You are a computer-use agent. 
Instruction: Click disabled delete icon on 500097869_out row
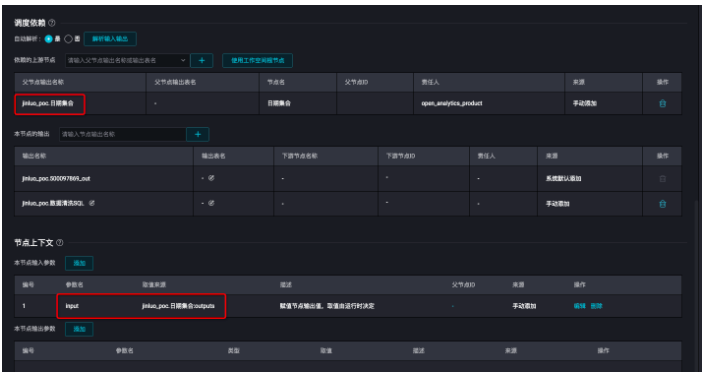tap(662, 179)
